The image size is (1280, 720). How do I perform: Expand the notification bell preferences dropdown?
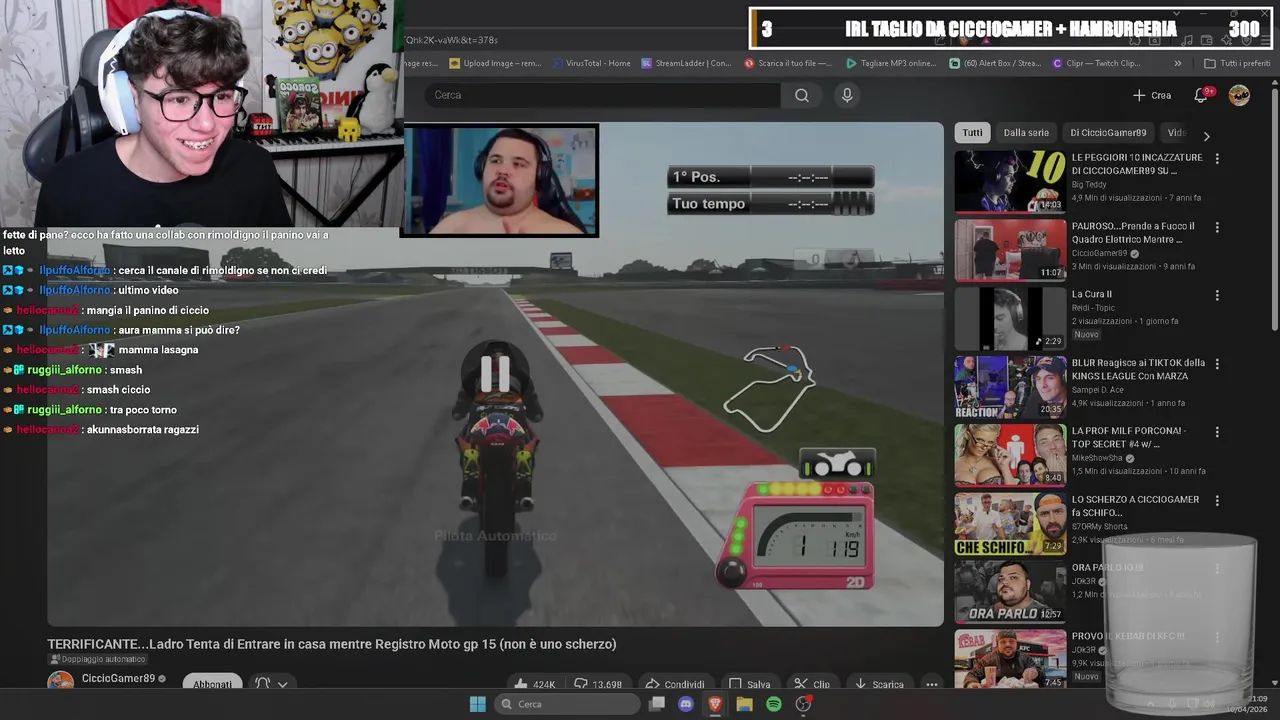[272, 684]
